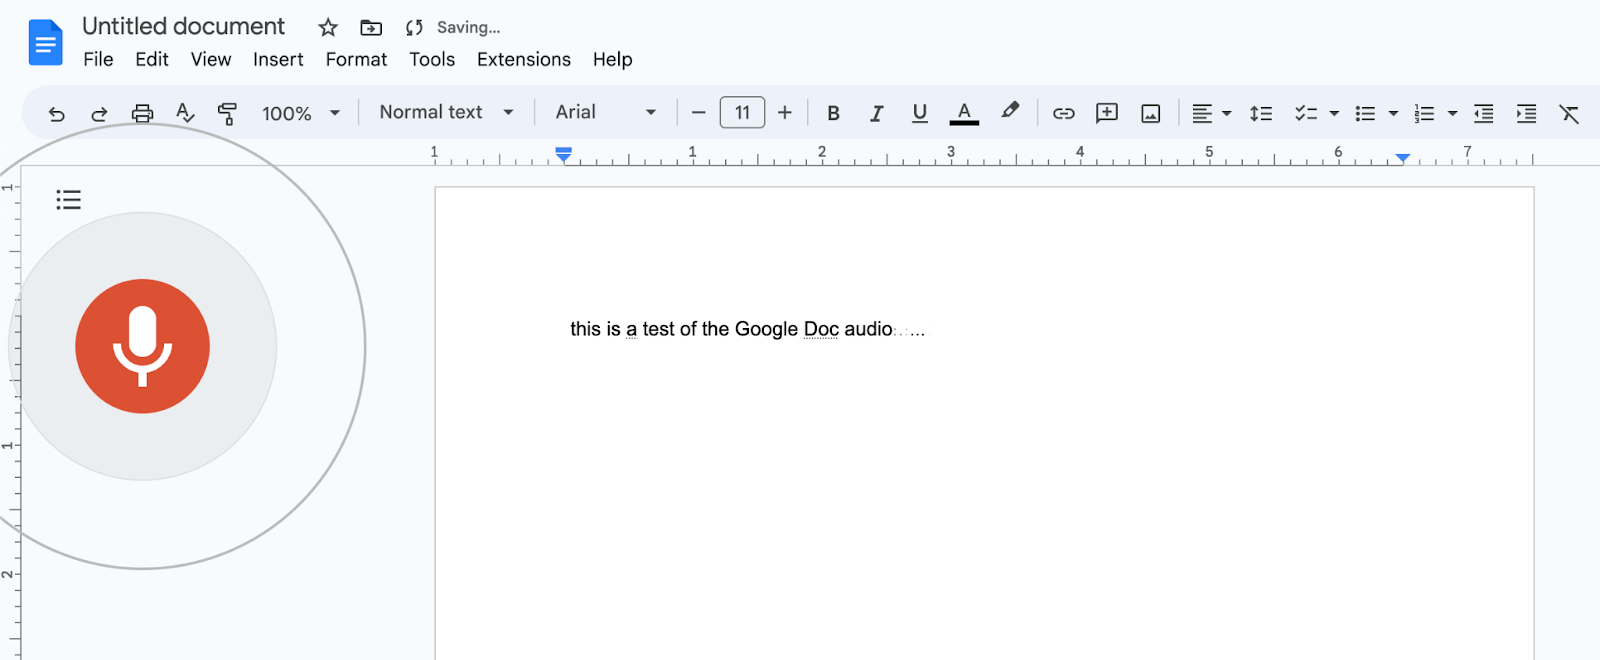This screenshot has width=1600, height=660.
Task: Open the Extensions menu
Action: click(x=524, y=59)
